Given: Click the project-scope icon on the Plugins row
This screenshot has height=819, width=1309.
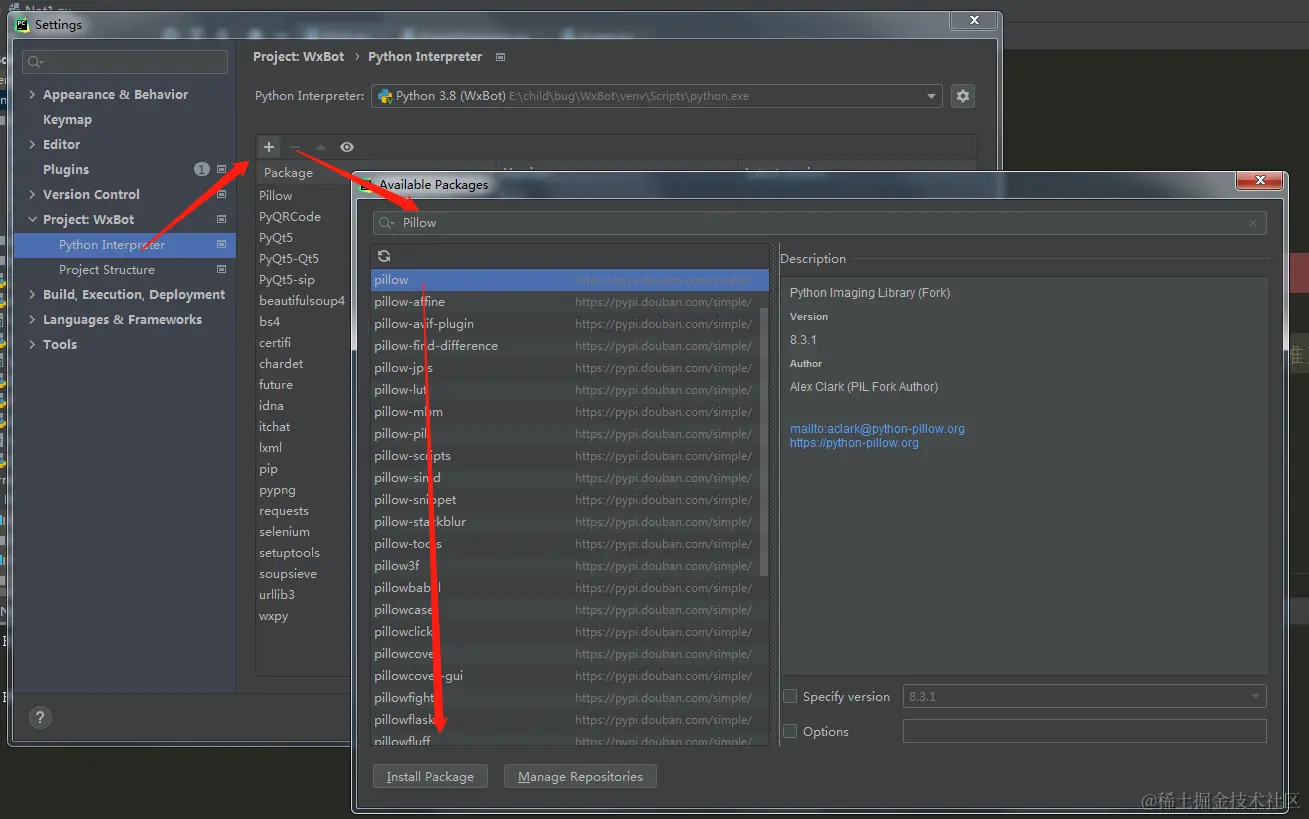Looking at the screenshot, I should point(222,170).
